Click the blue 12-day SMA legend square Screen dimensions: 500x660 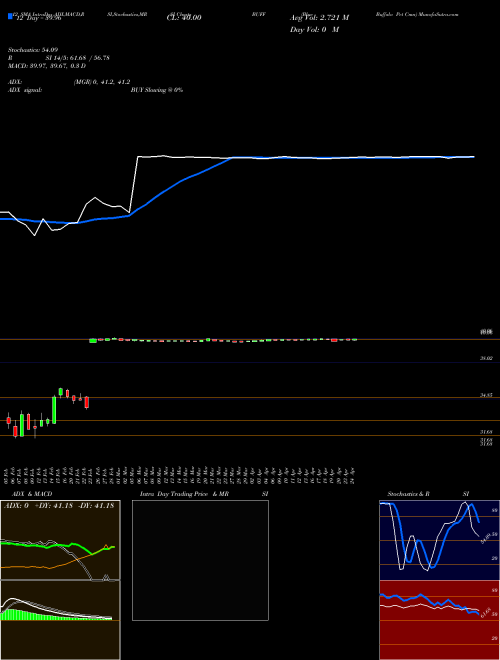[11, 16]
